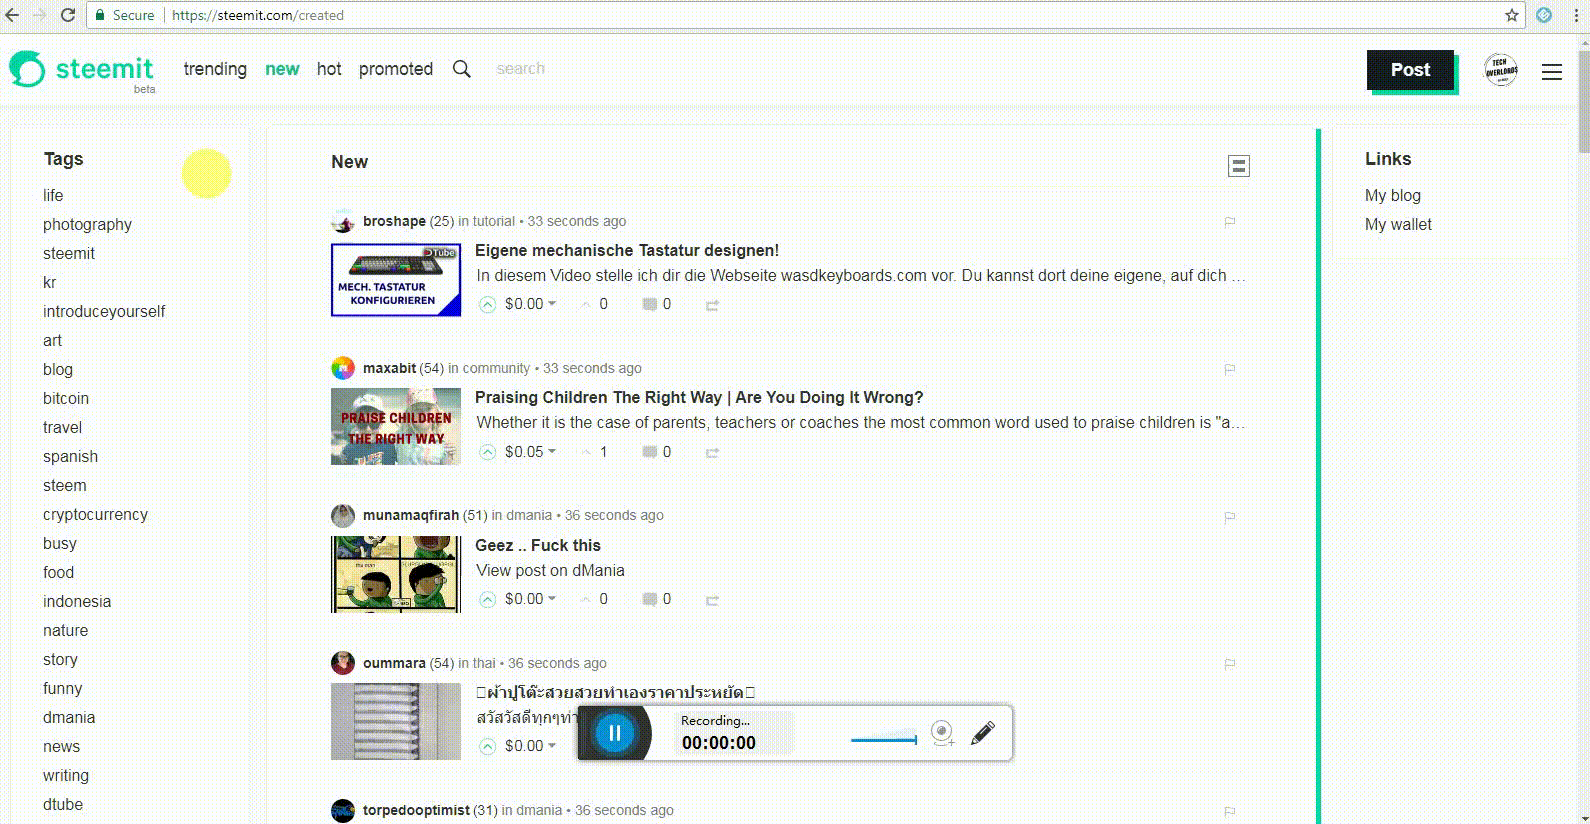The image size is (1590, 824).
Task: Switch to new tab
Action: (x=282, y=69)
